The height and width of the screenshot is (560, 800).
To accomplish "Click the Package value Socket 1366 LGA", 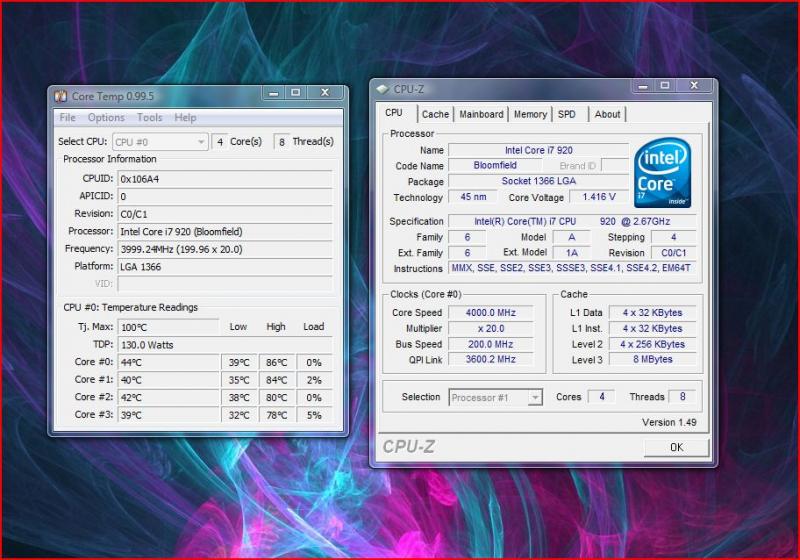I will [x=538, y=181].
